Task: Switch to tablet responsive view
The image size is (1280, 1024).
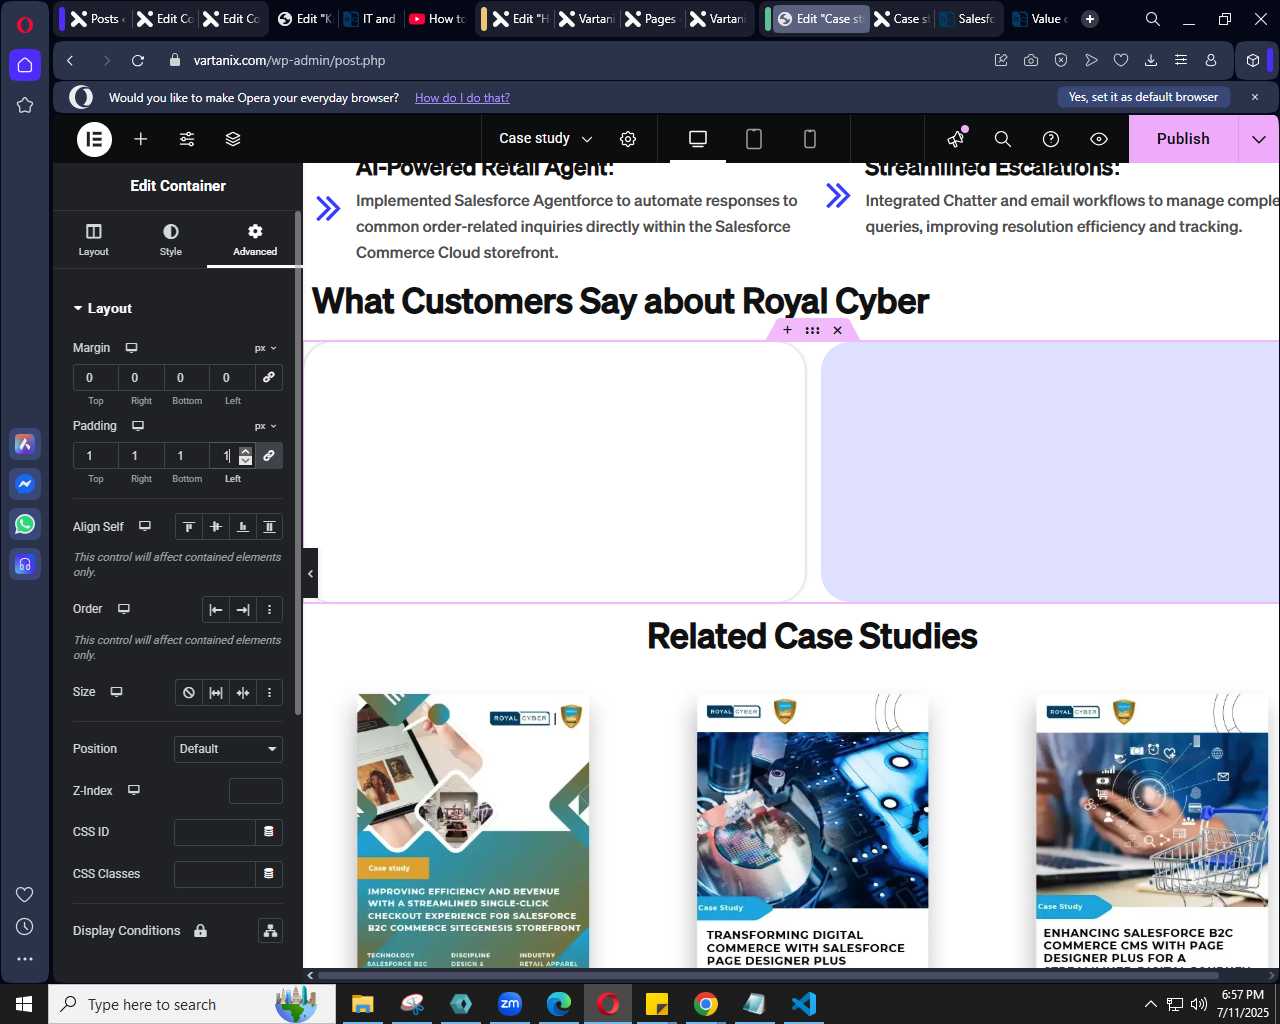Action: point(754,139)
